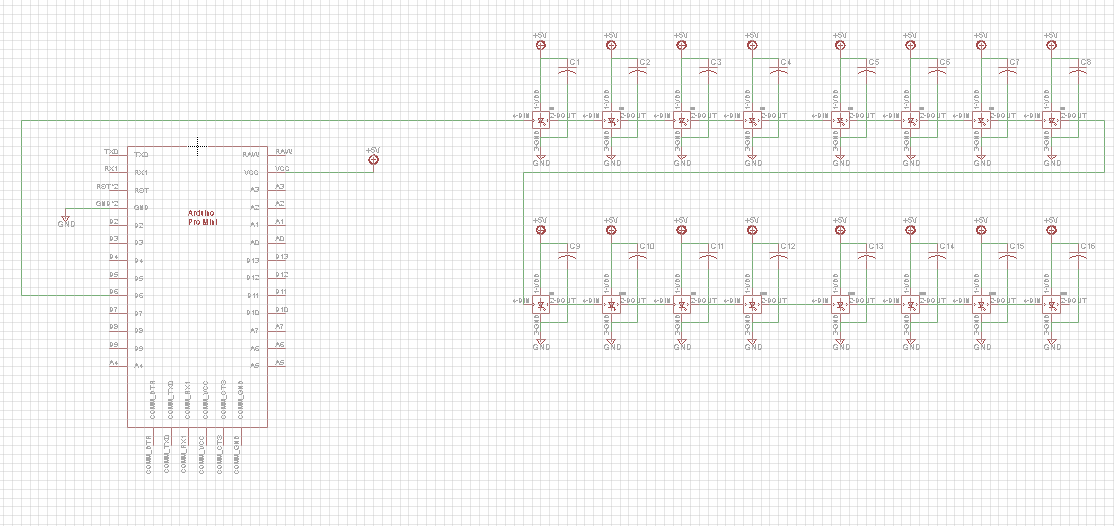Click the COMM_VCC label below the Arduino box

202,453
